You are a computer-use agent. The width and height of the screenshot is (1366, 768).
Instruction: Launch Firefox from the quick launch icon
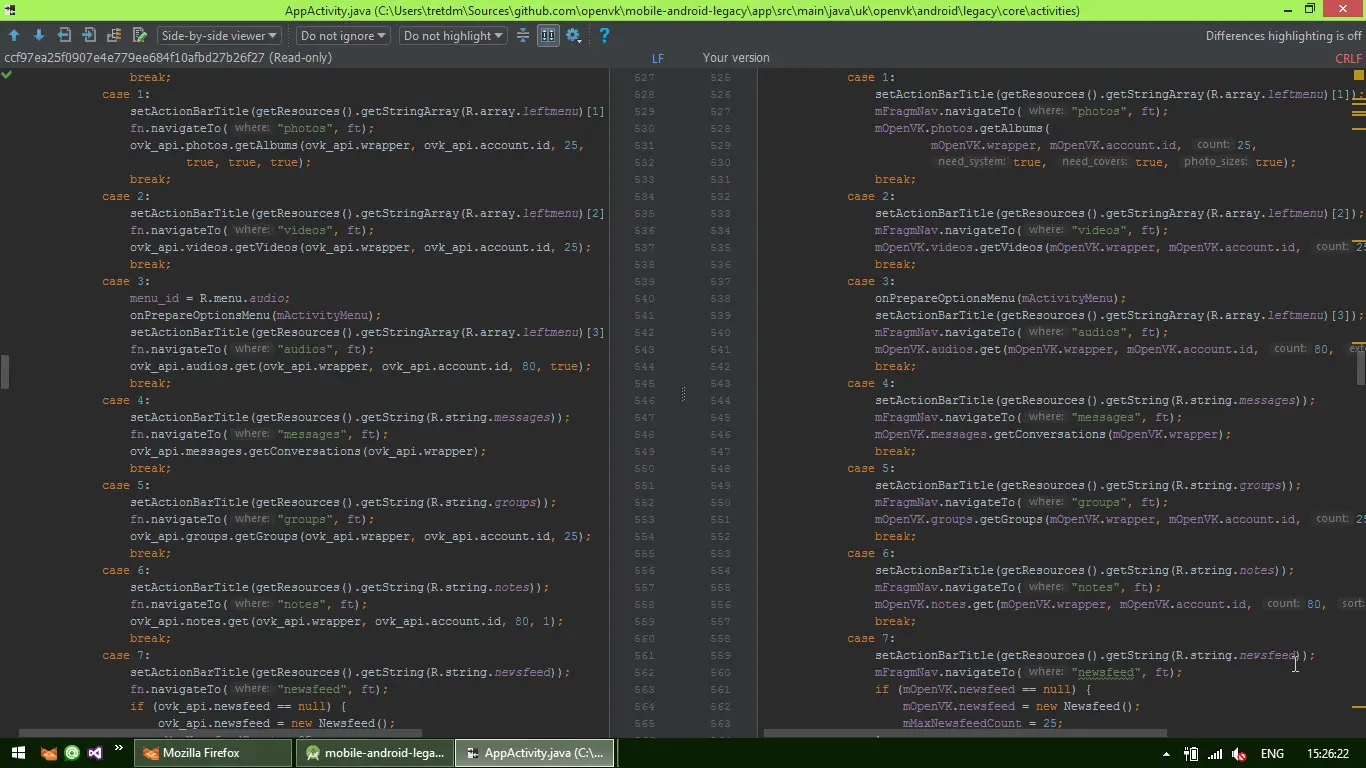48,753
